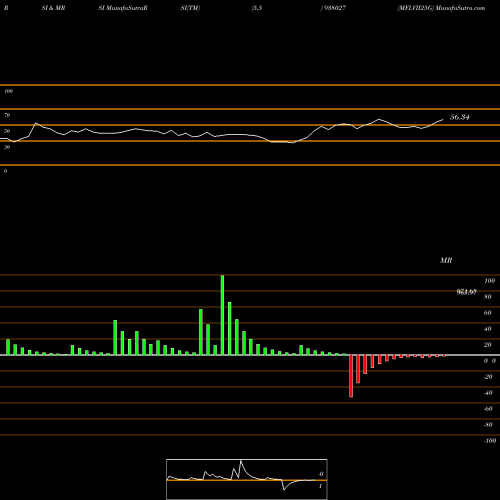Click the 938027 code in header
Screen dimensions: 500x500
335,8
